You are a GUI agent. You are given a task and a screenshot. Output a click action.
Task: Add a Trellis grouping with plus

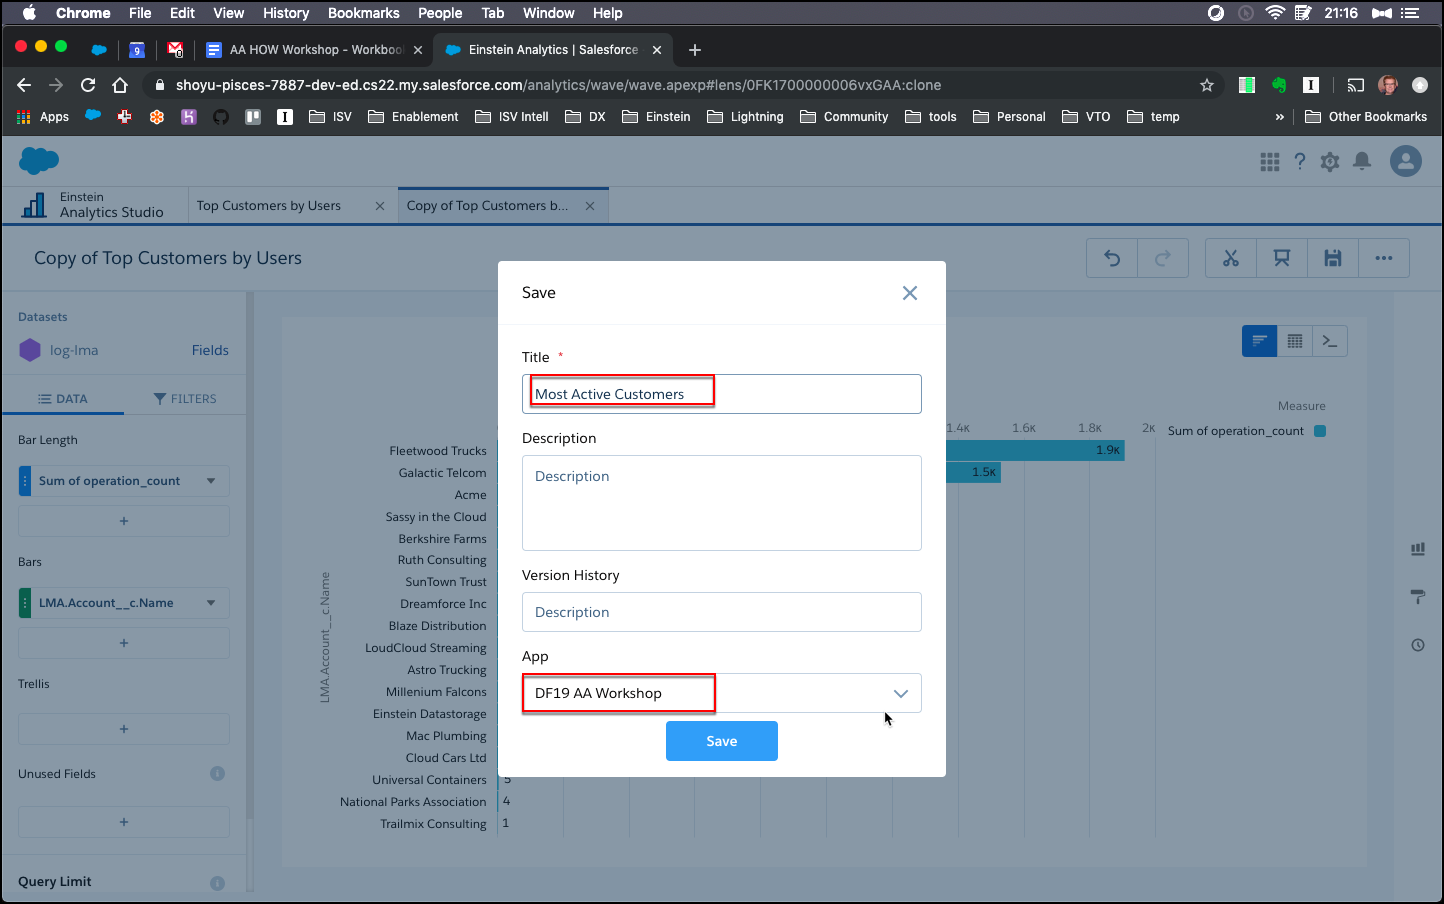(x=124, y=729)
